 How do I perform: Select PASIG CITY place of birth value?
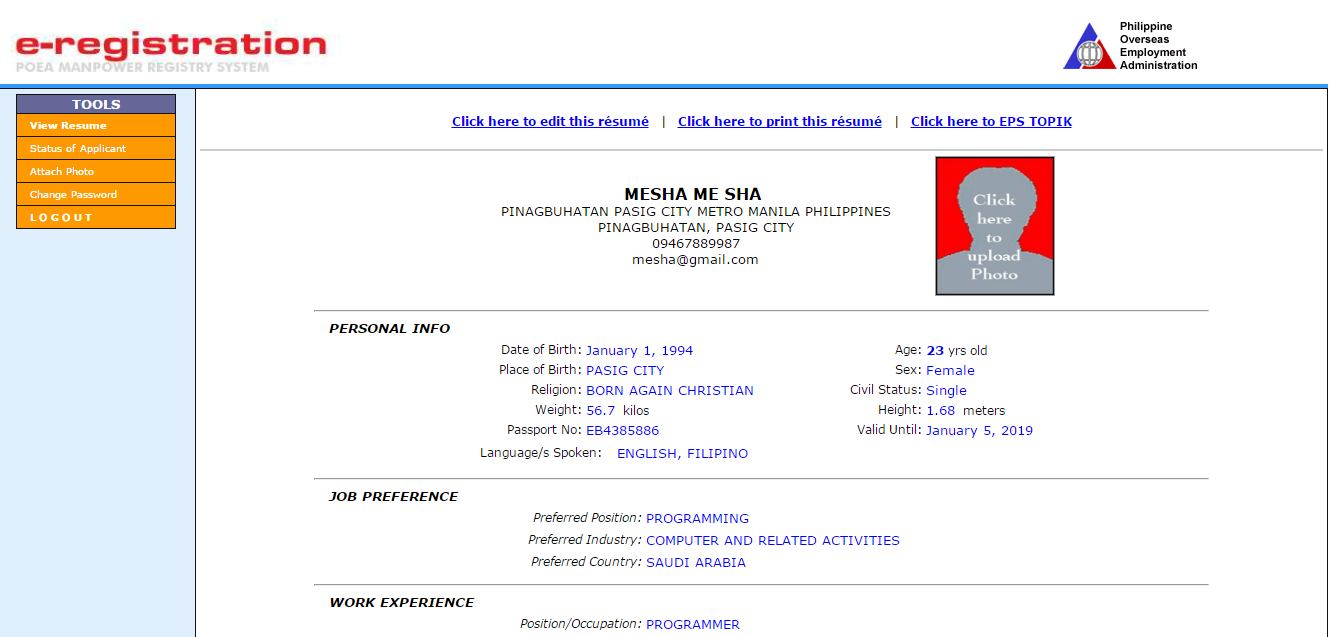pos(624,369)
